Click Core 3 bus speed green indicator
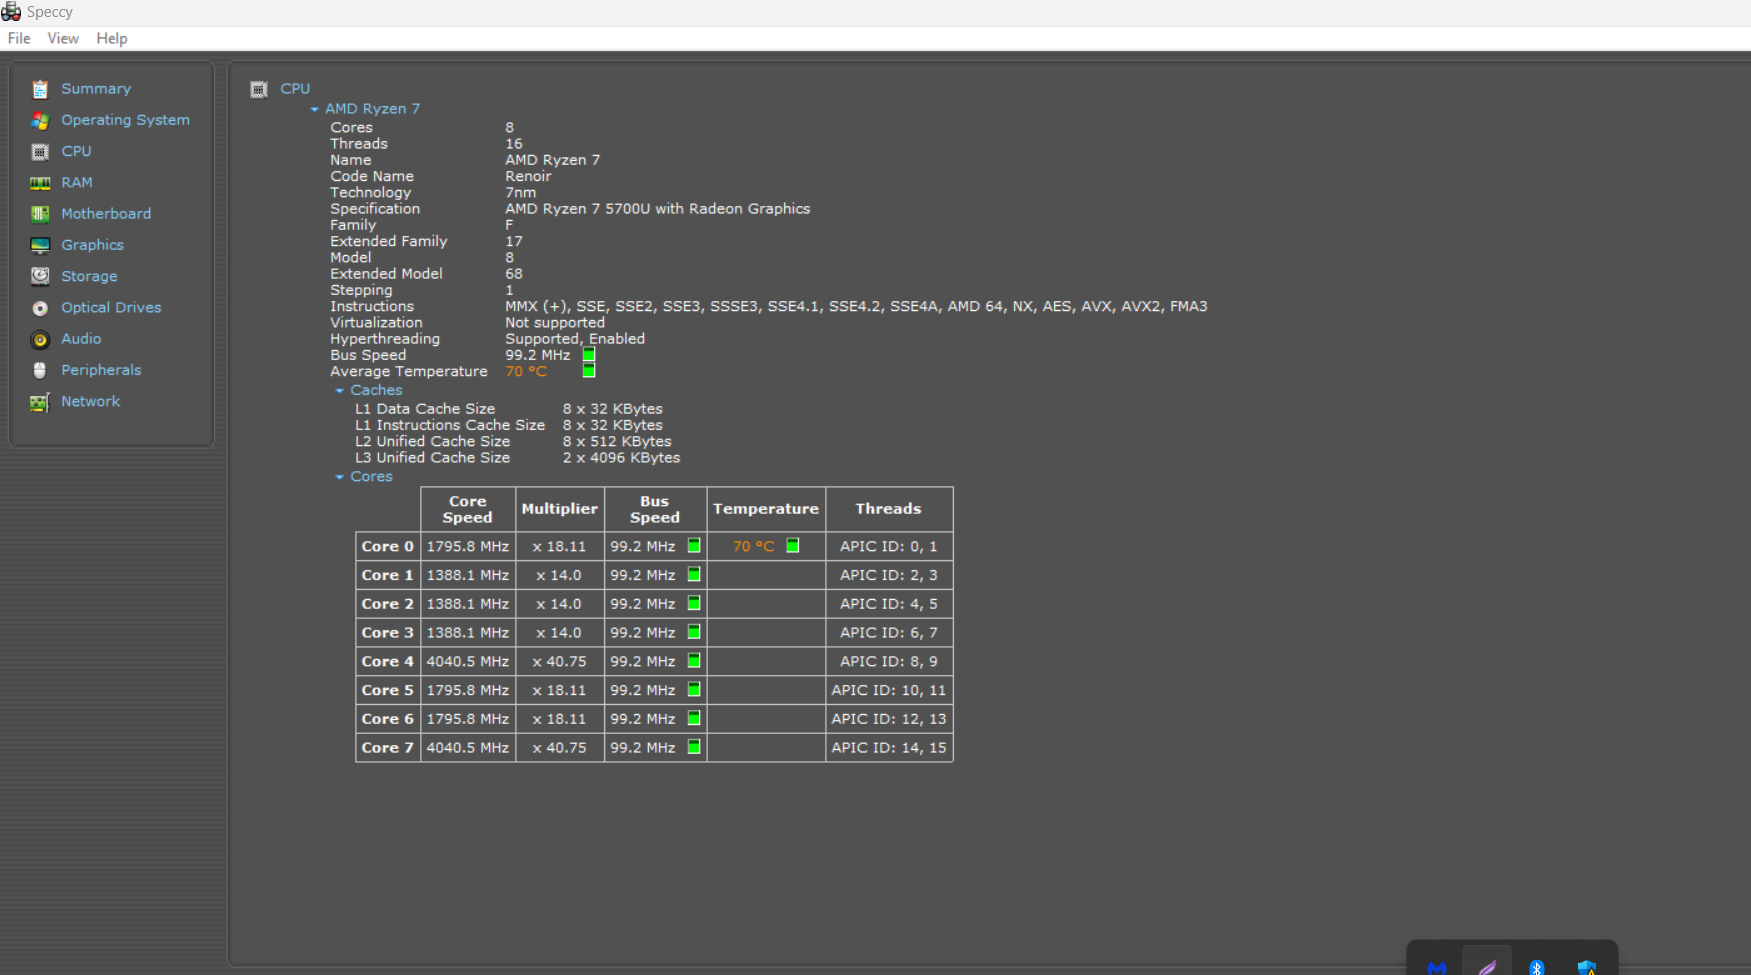The height and width of the screenshot is (975, 1751). [694, 633]
